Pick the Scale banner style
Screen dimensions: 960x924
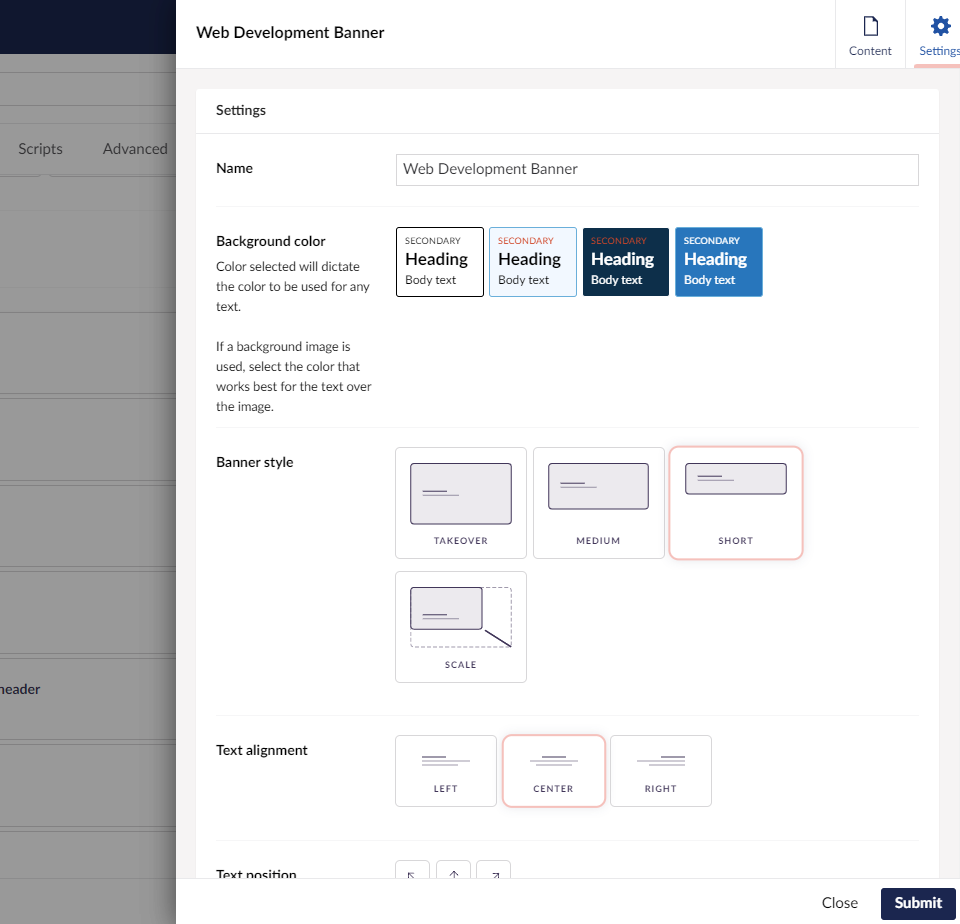[x=460, y=626]
